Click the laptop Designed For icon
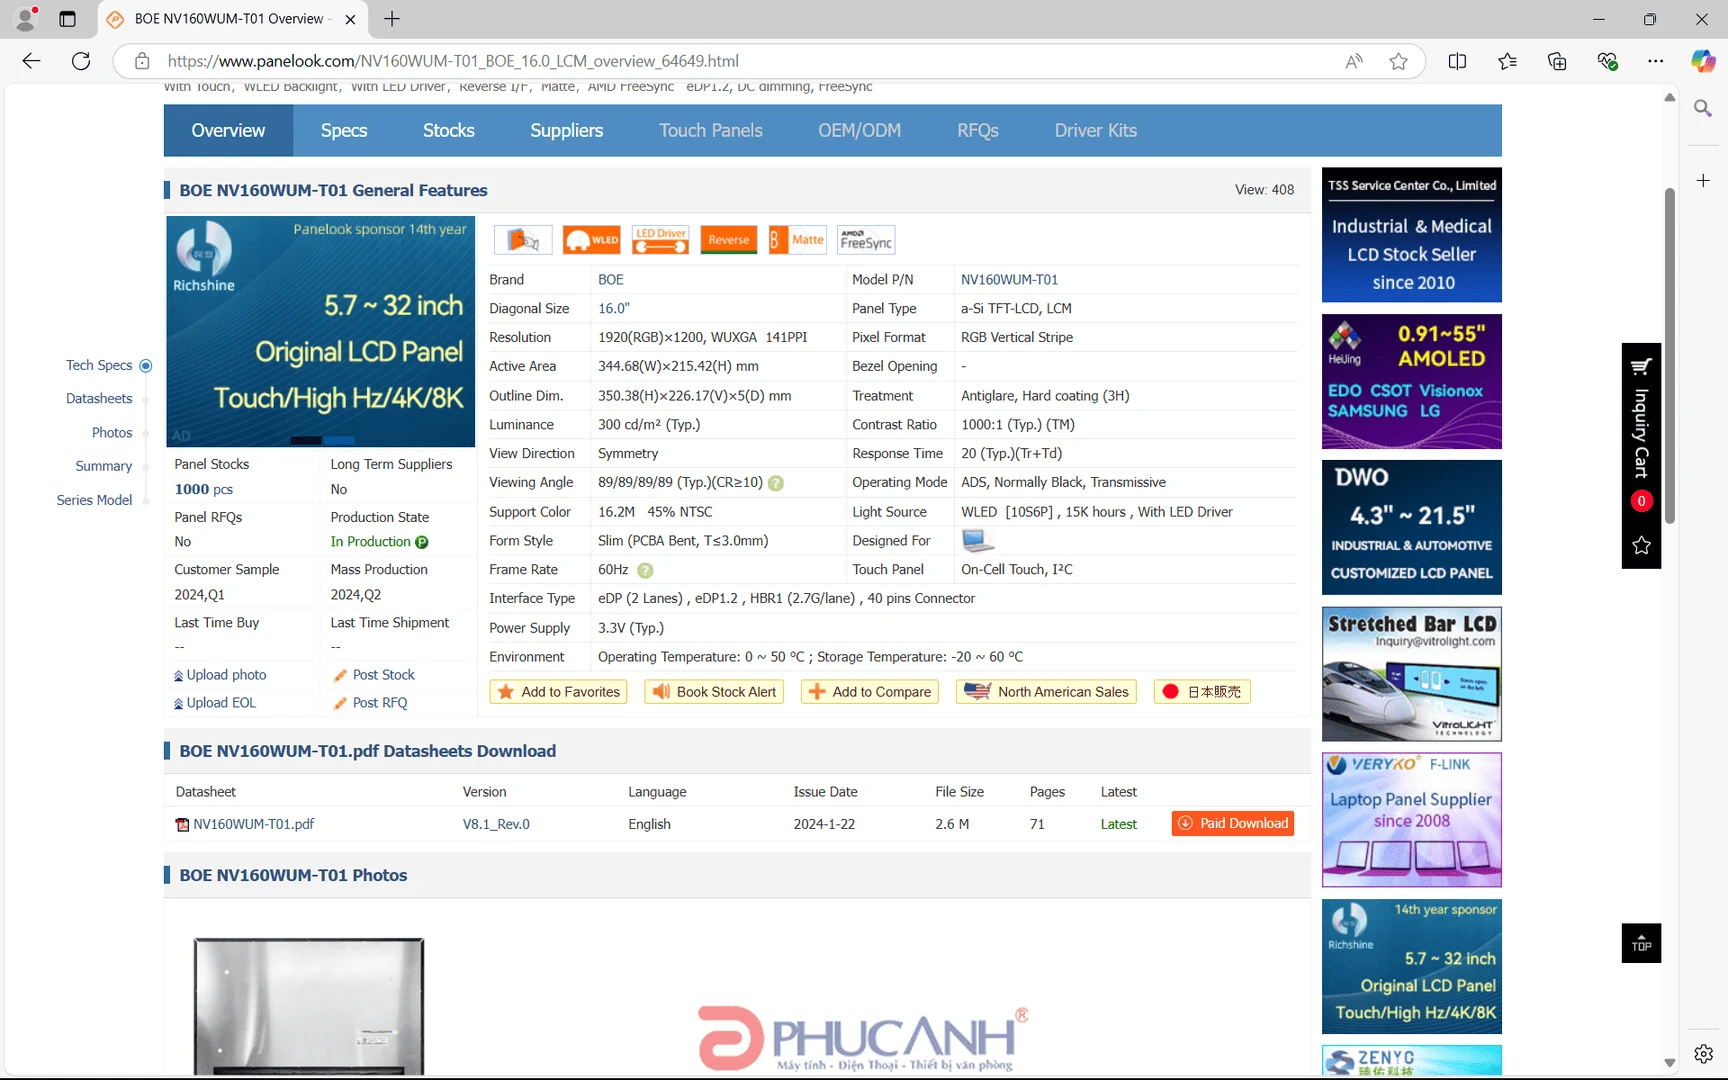 pos(977,541)
